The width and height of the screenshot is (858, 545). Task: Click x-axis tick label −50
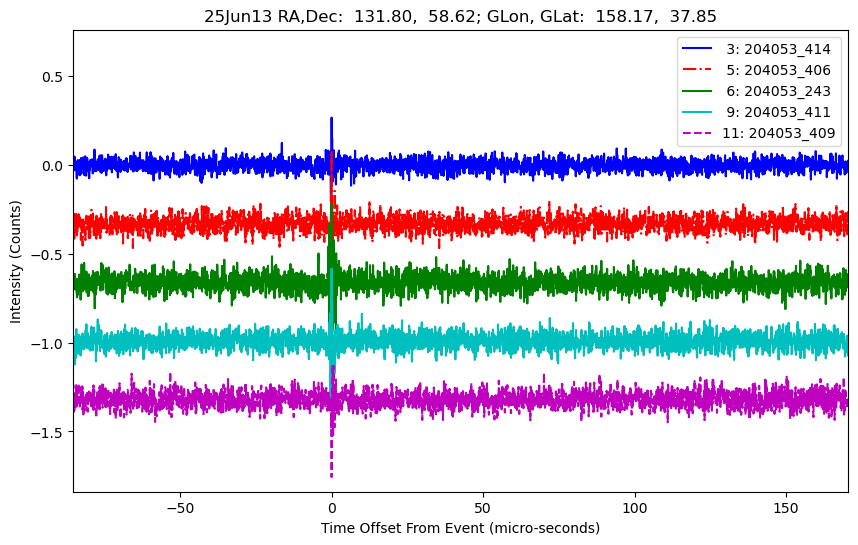181,508
